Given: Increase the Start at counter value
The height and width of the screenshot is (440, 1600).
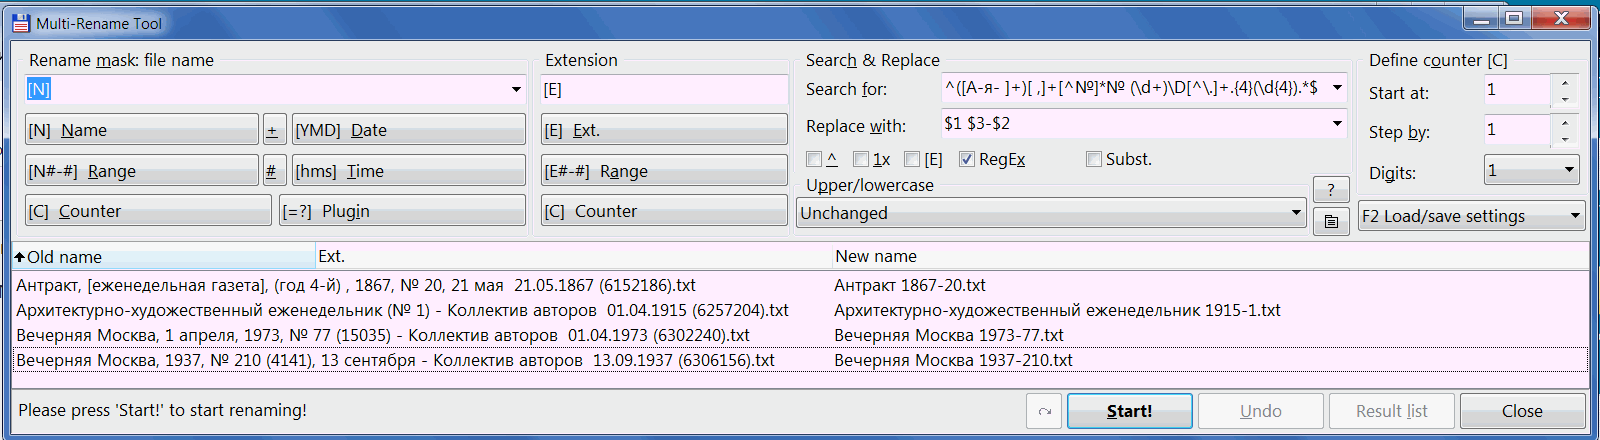Looking at the screenshot, I should [1565, 83].
